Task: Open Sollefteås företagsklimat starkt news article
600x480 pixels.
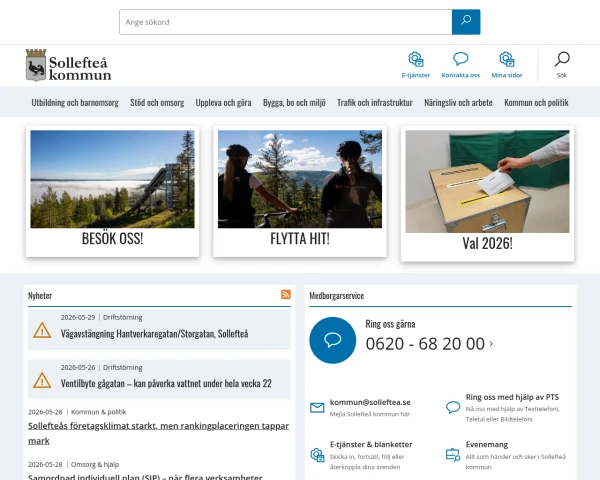Action: click(x=158, y=433)
